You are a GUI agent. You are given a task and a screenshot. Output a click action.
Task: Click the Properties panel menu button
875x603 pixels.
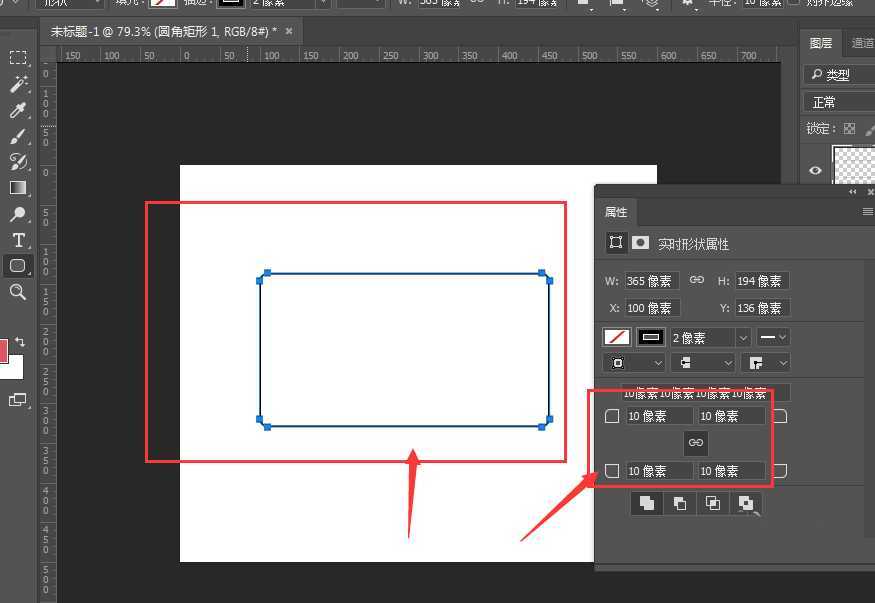[866, 211]
